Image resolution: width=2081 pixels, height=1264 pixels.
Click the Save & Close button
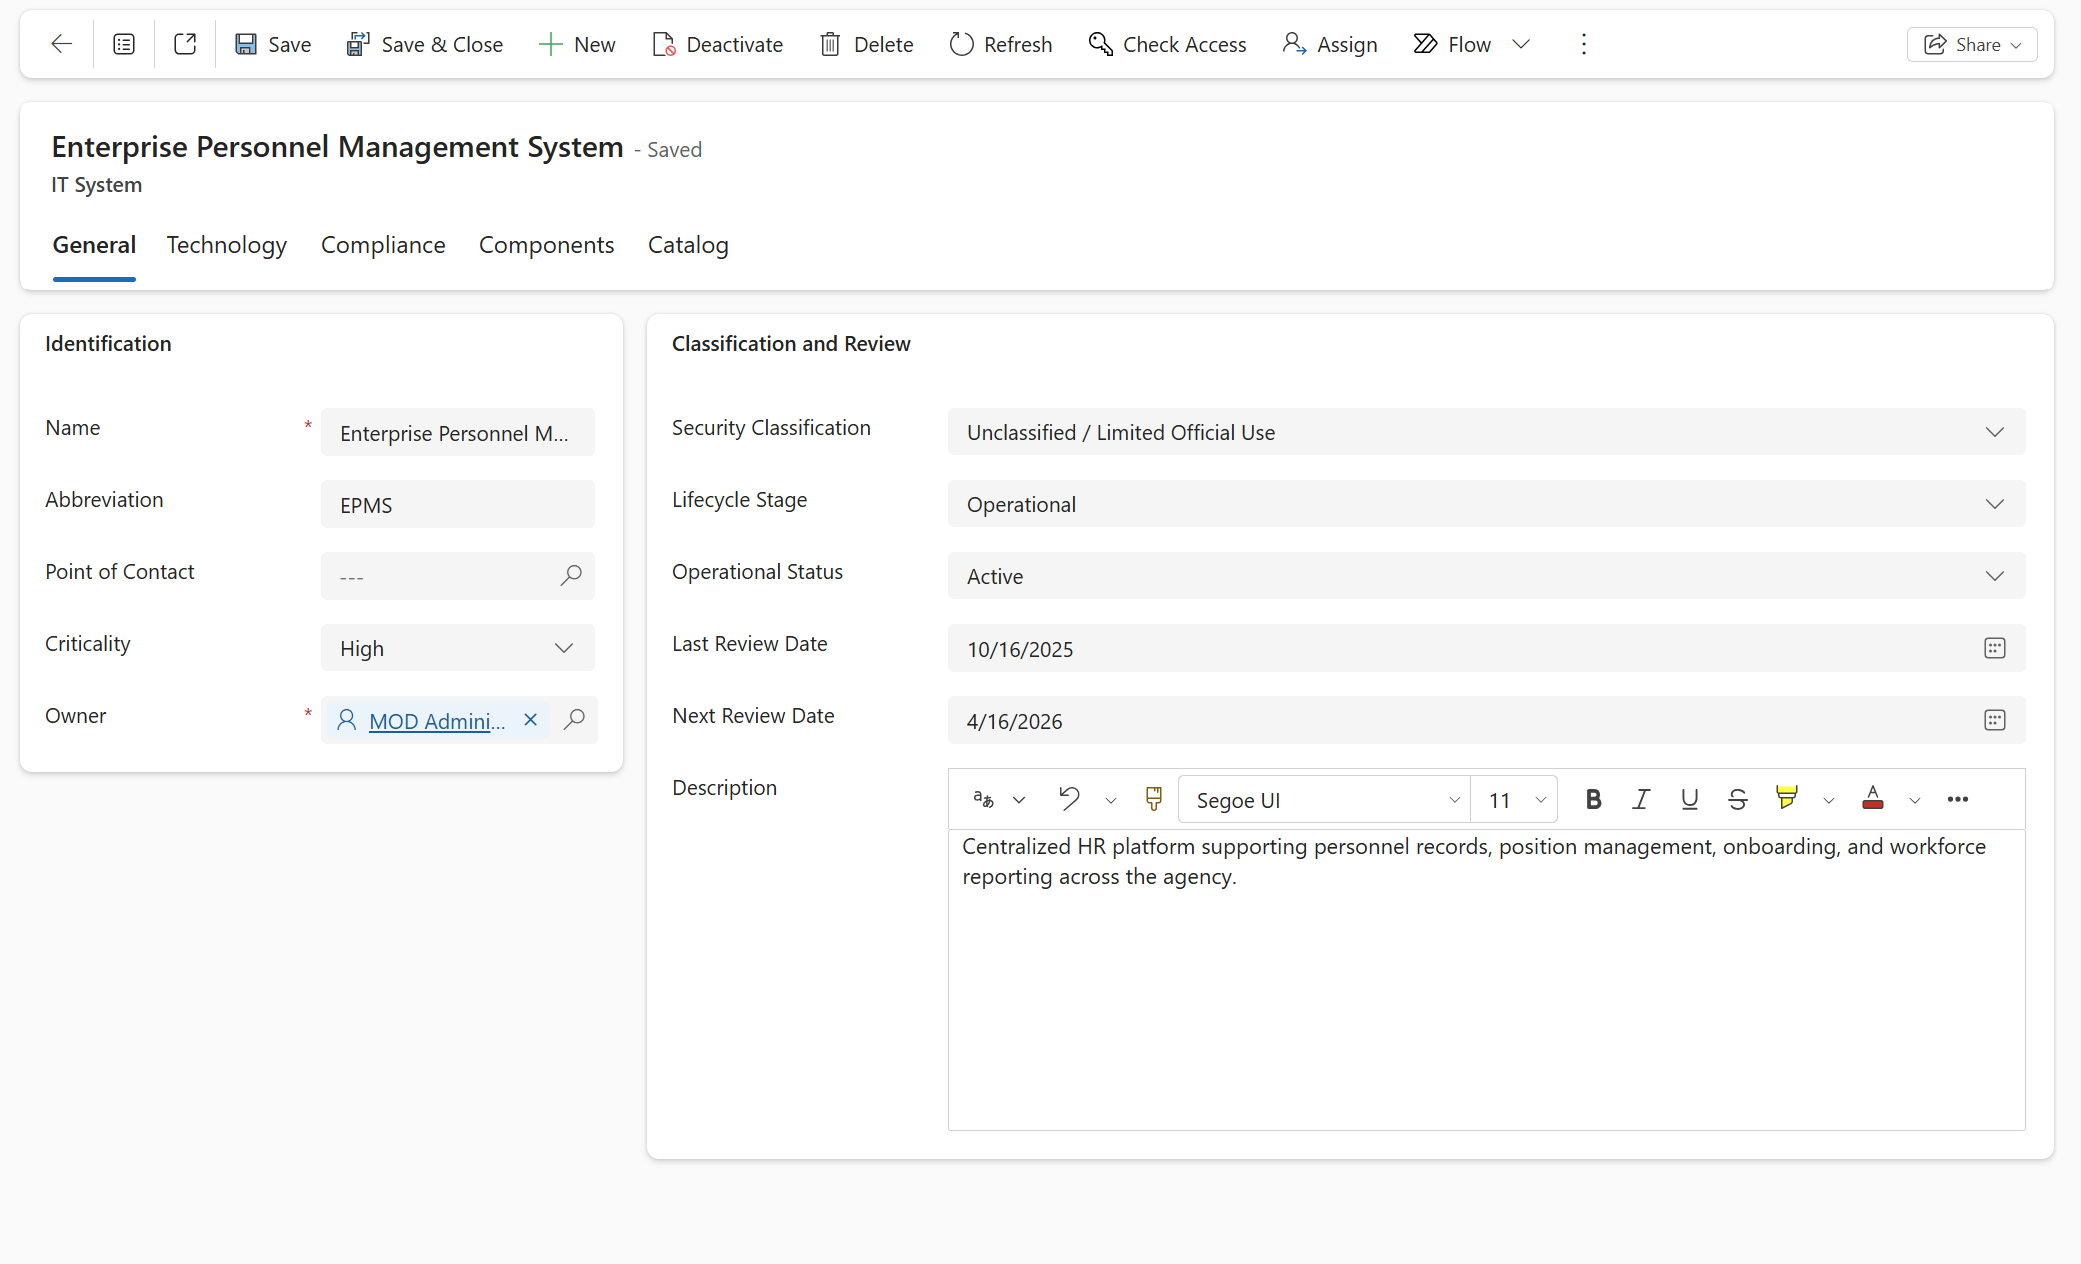[424, 44]
